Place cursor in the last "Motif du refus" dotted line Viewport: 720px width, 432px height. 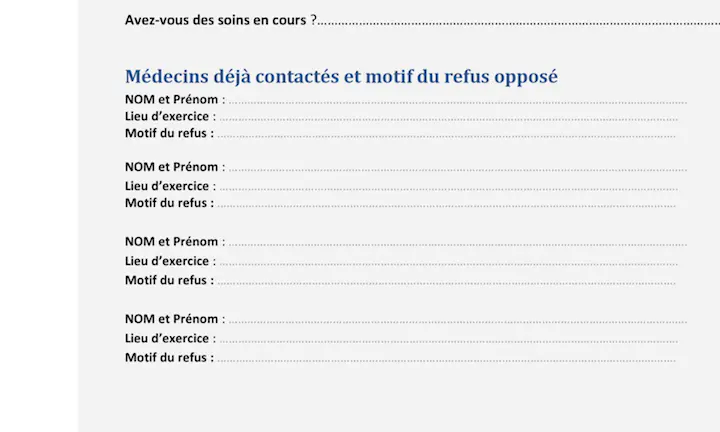pos(446,359)
